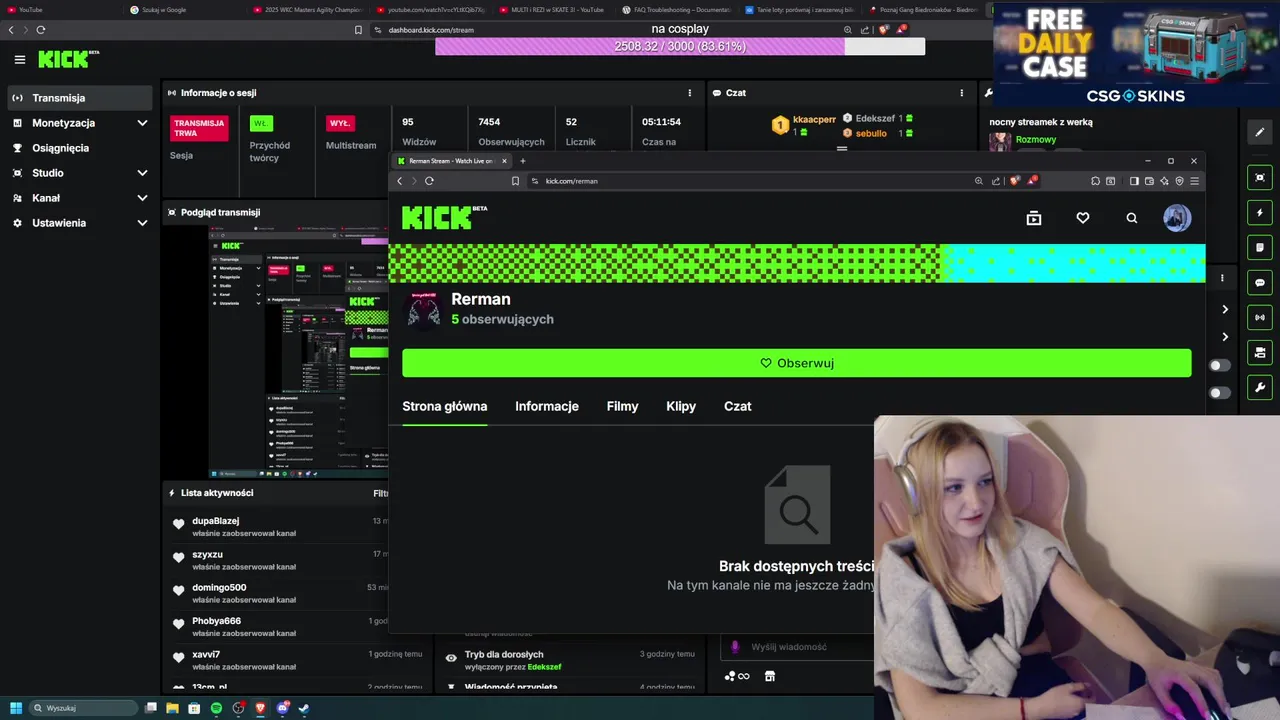Expand the lower right arrow chevron row
This screenshot has width=1280, height=720.
tap(1225, 337)
